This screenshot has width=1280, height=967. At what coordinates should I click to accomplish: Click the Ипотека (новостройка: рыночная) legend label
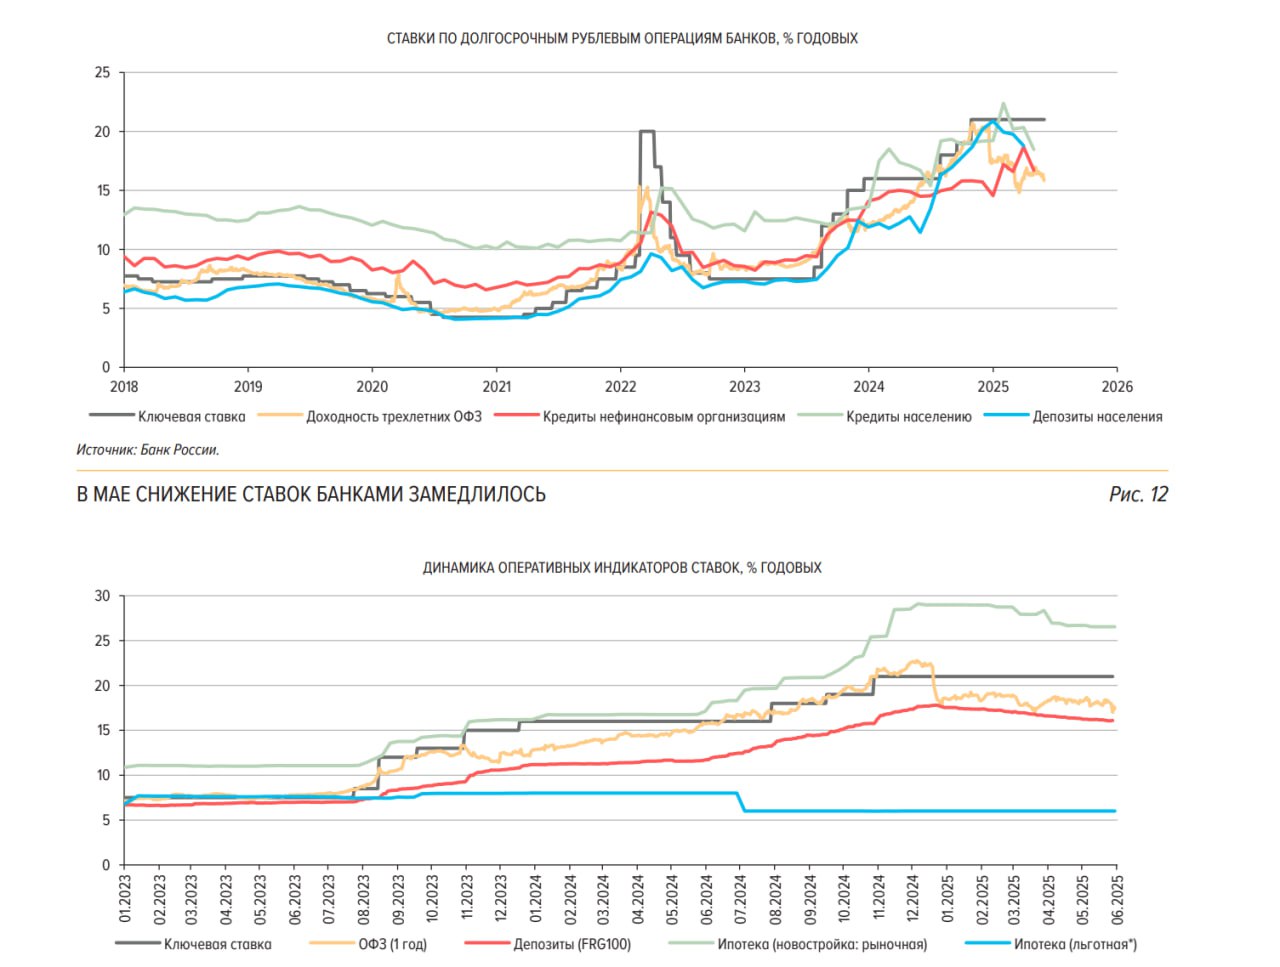click(x=822, y=944)
